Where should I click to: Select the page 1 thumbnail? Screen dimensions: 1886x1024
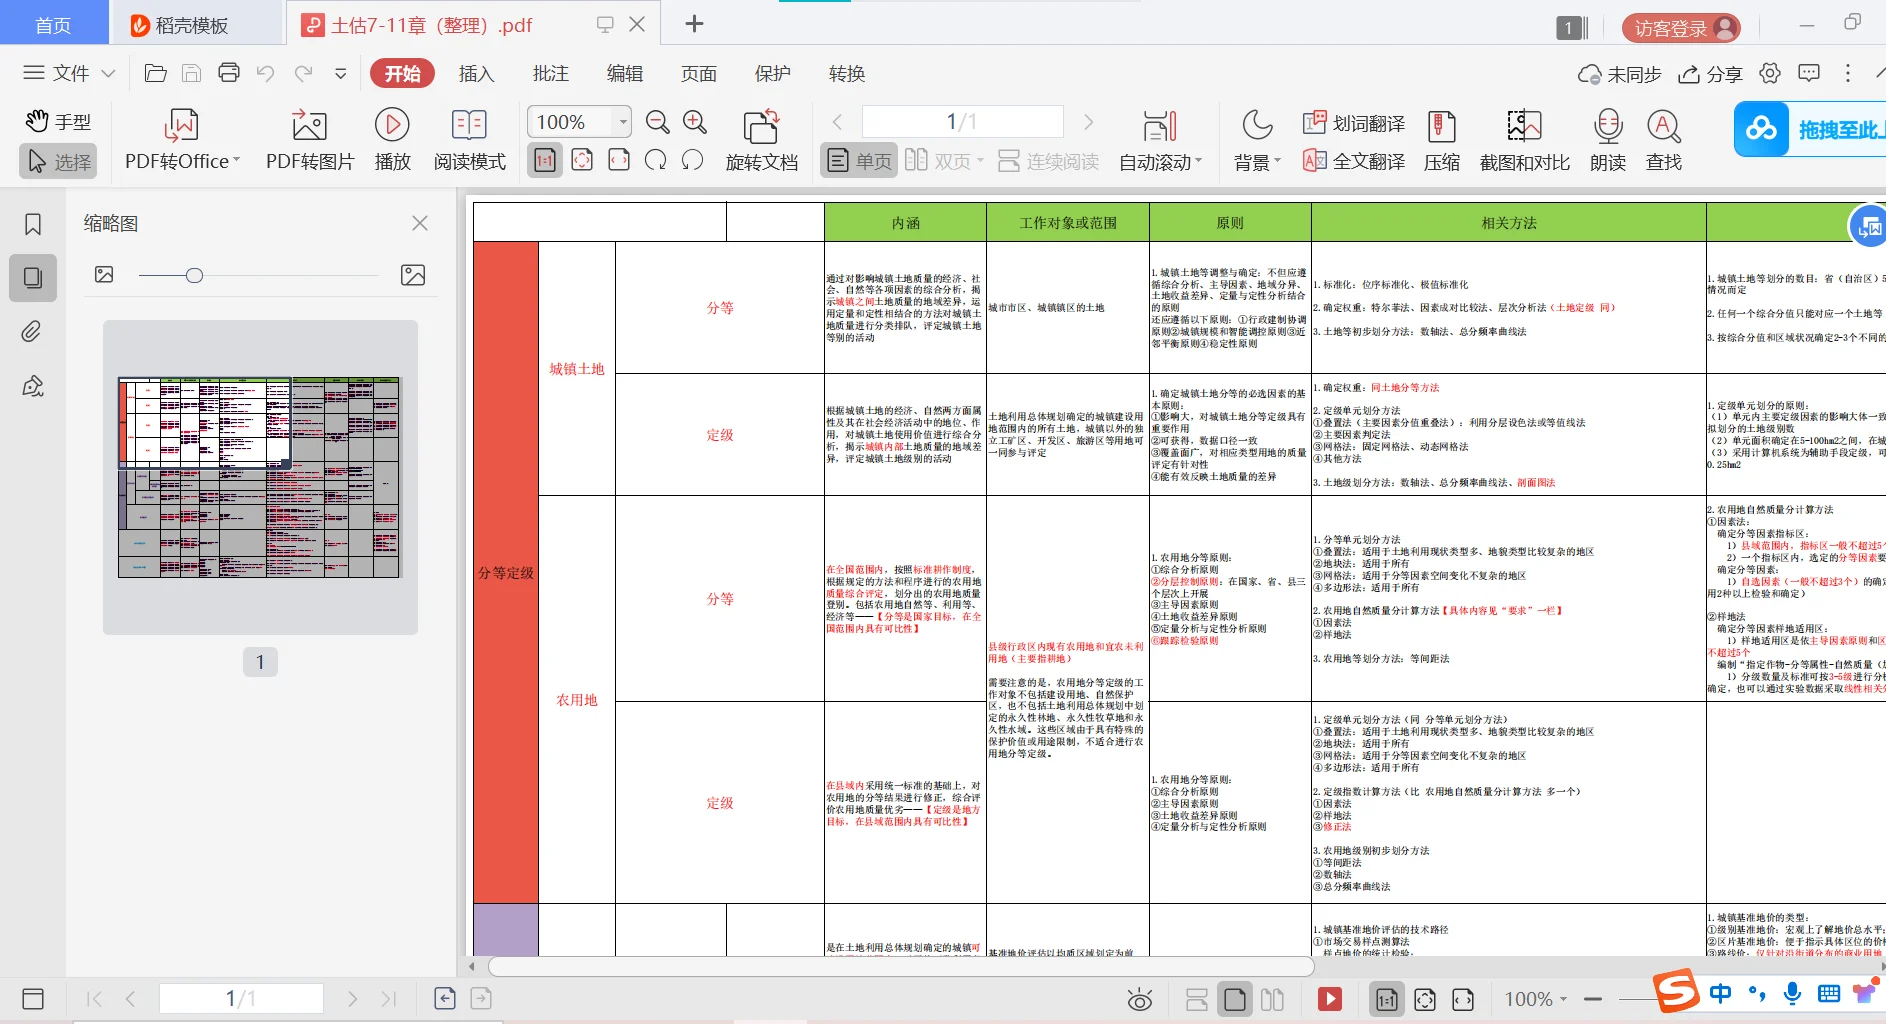(260, 477)
